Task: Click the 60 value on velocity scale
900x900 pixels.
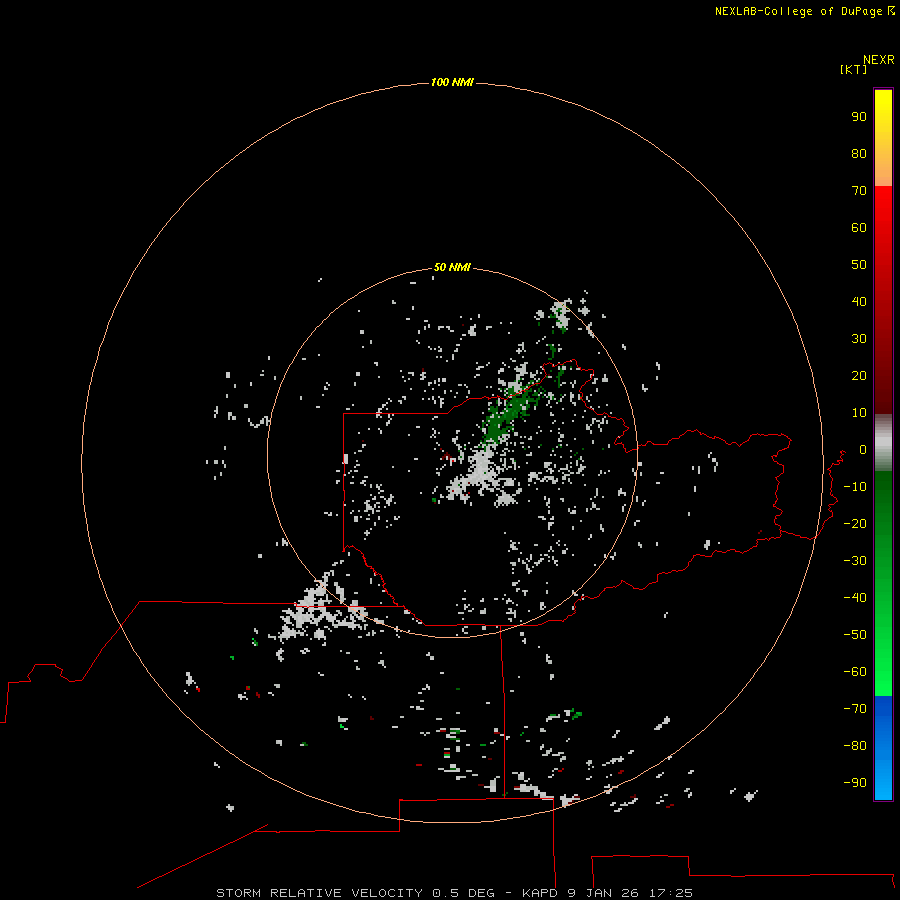Action: pos(859,227)
